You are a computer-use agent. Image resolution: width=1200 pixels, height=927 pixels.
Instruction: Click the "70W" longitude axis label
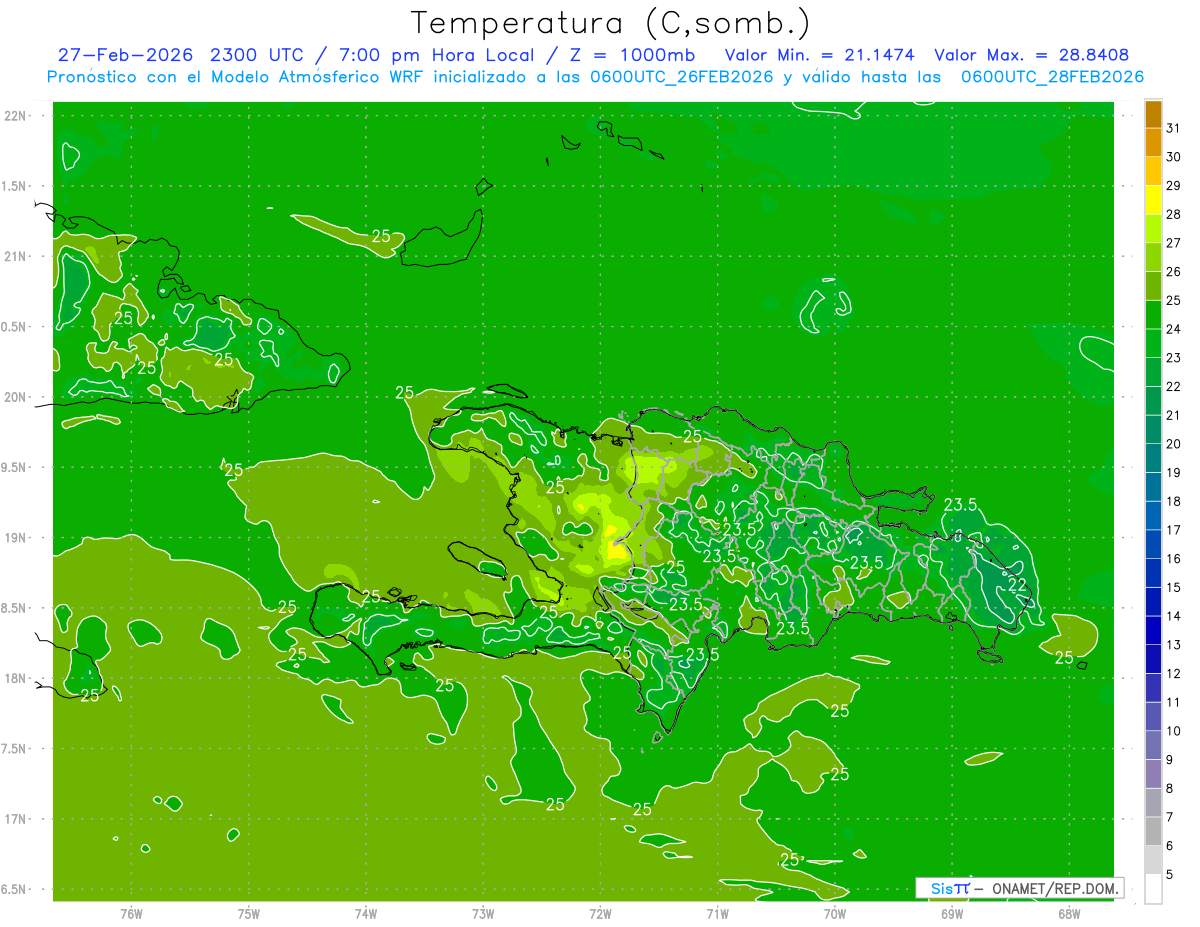[x=835, y=913]
